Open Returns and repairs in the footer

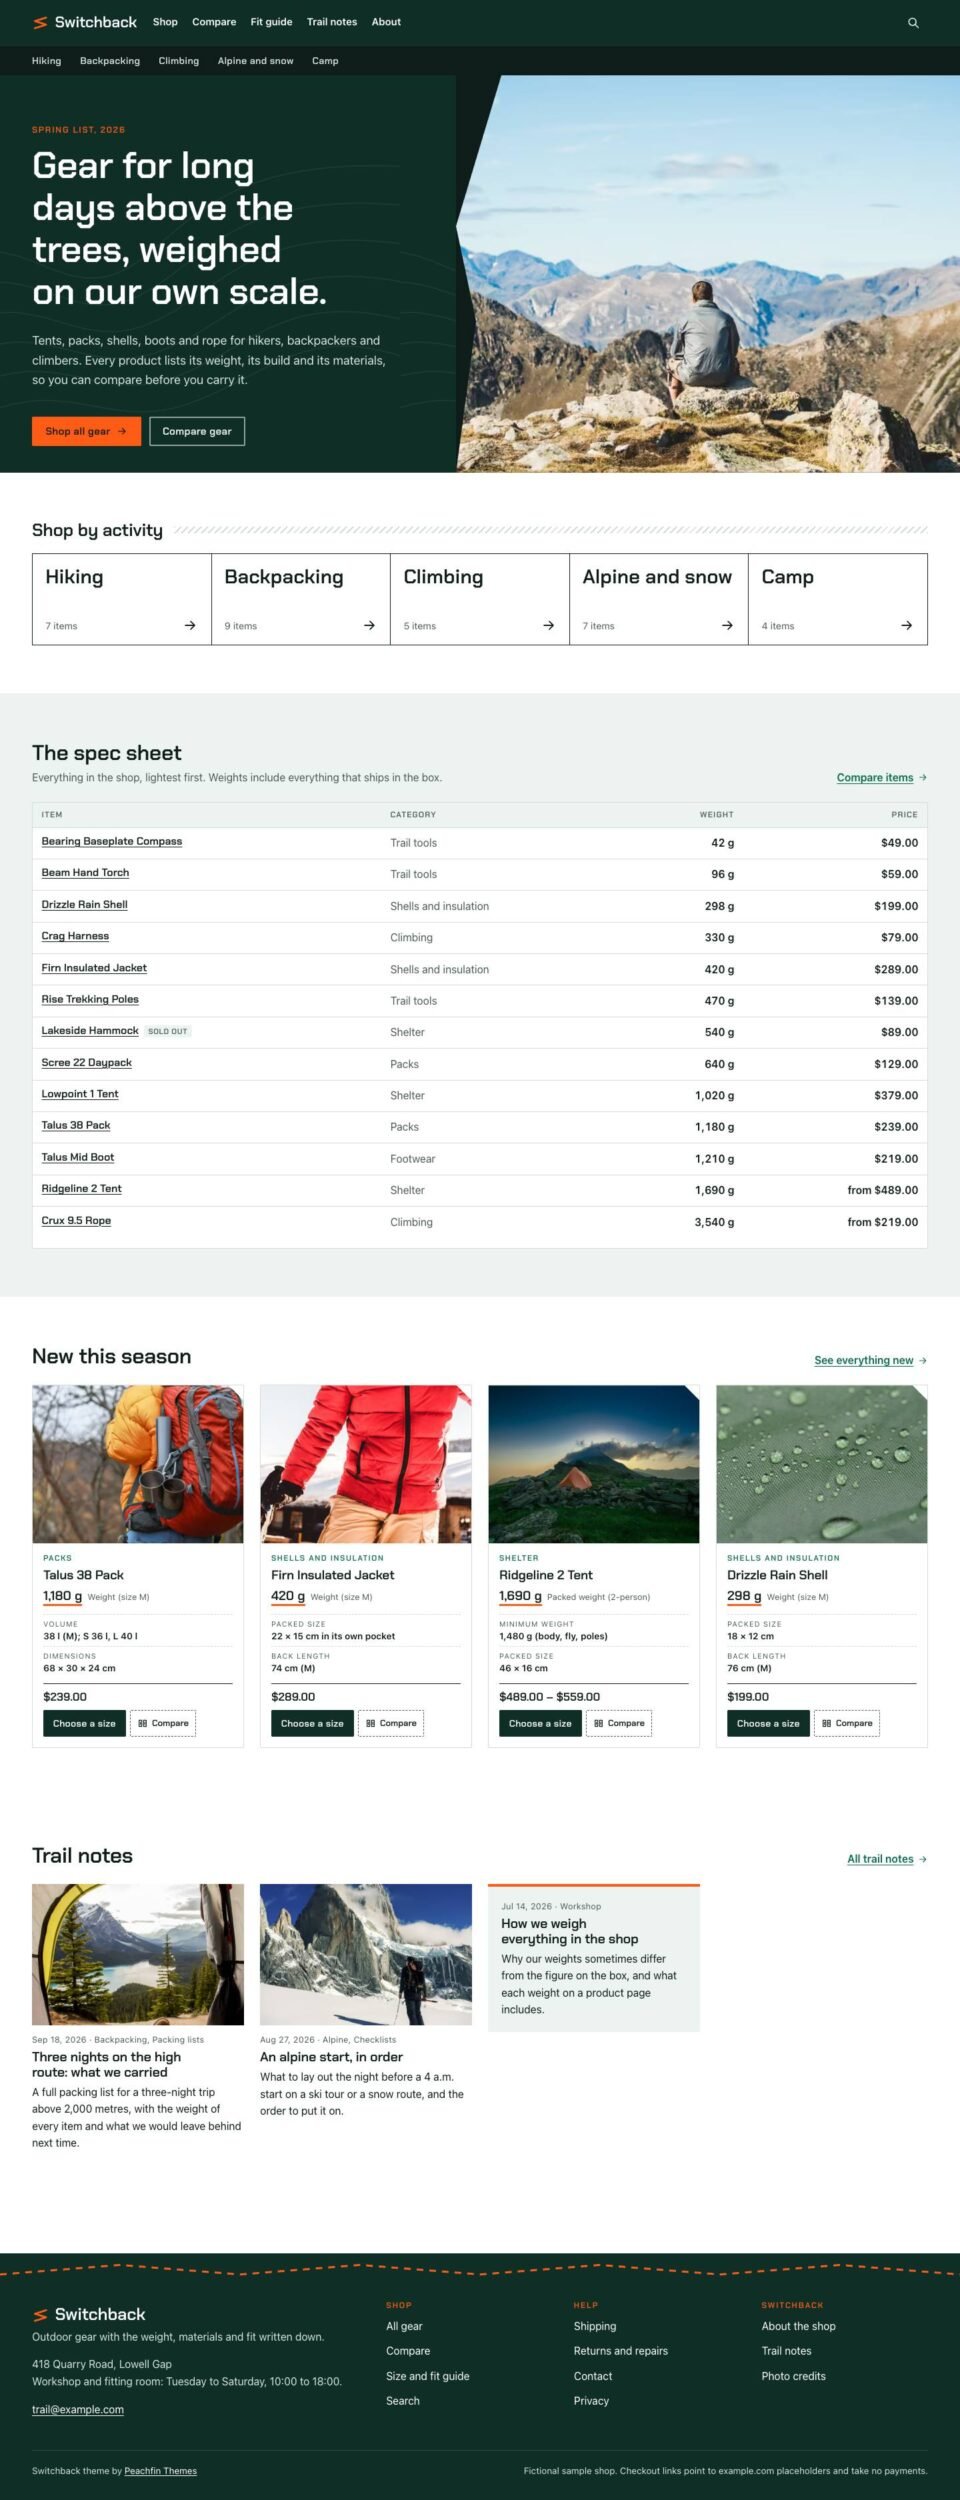[621, 2352]
